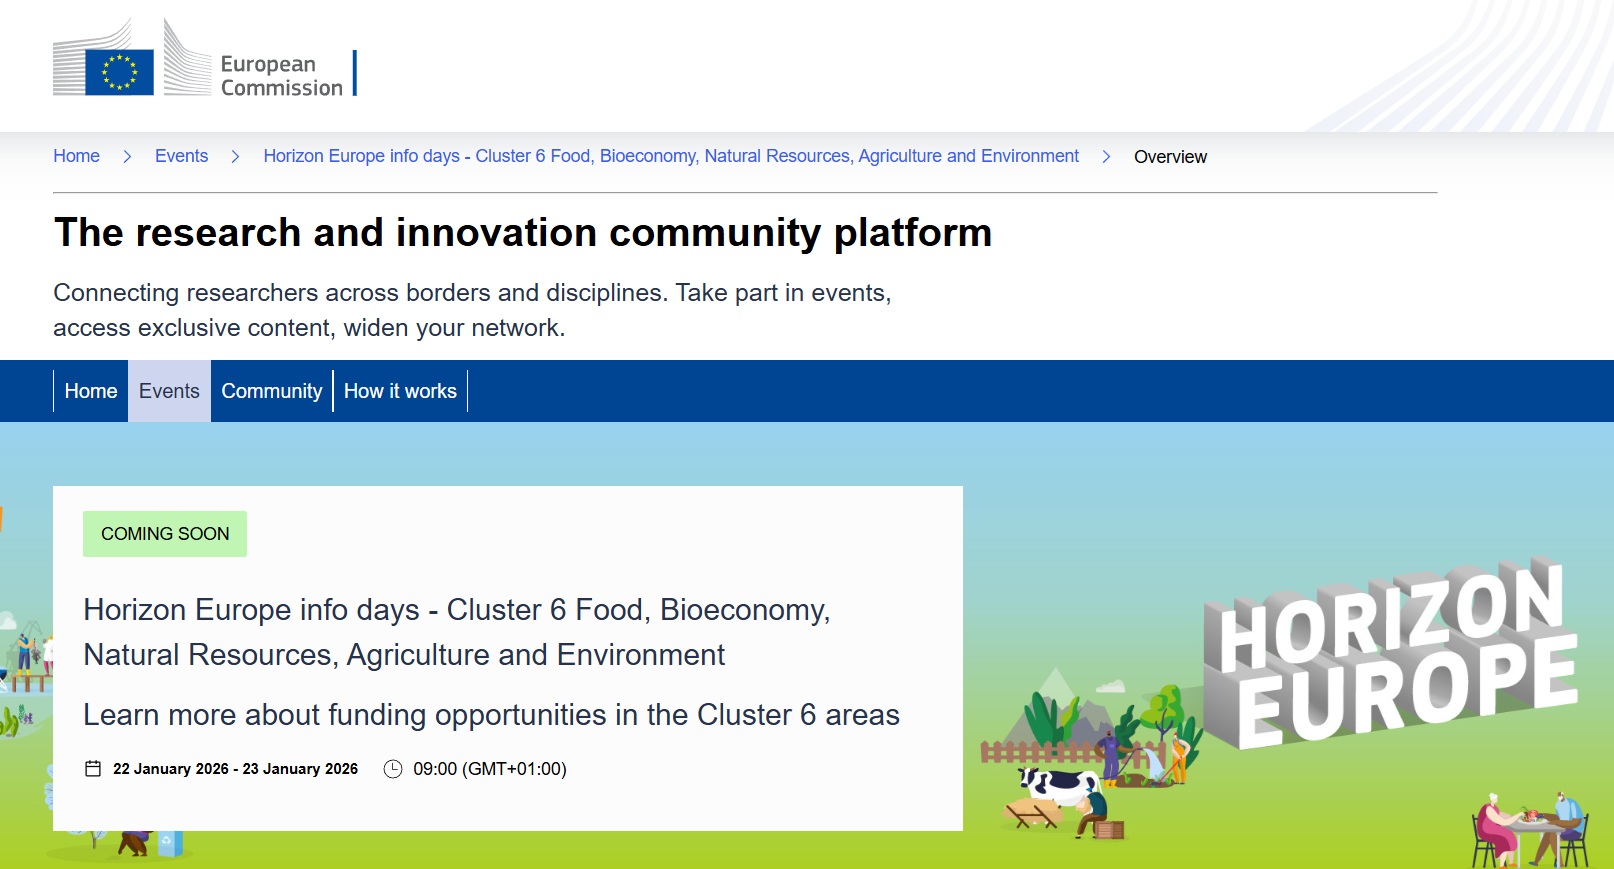
Task: Click the clock icon beside 09:00
Action: (x=393, y=769)
